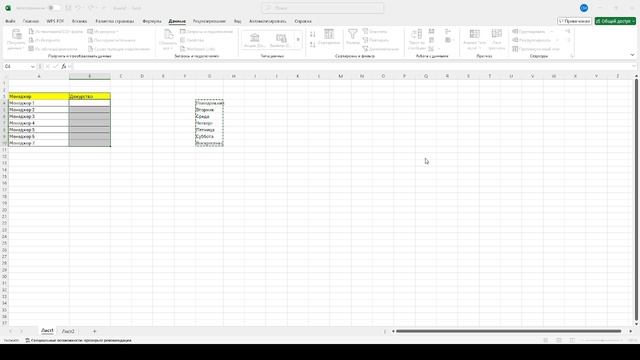The height and width of the screenshot is (360, 640).
Task: Apply Stocks (Акции) data type
Action: coord(255,40)
